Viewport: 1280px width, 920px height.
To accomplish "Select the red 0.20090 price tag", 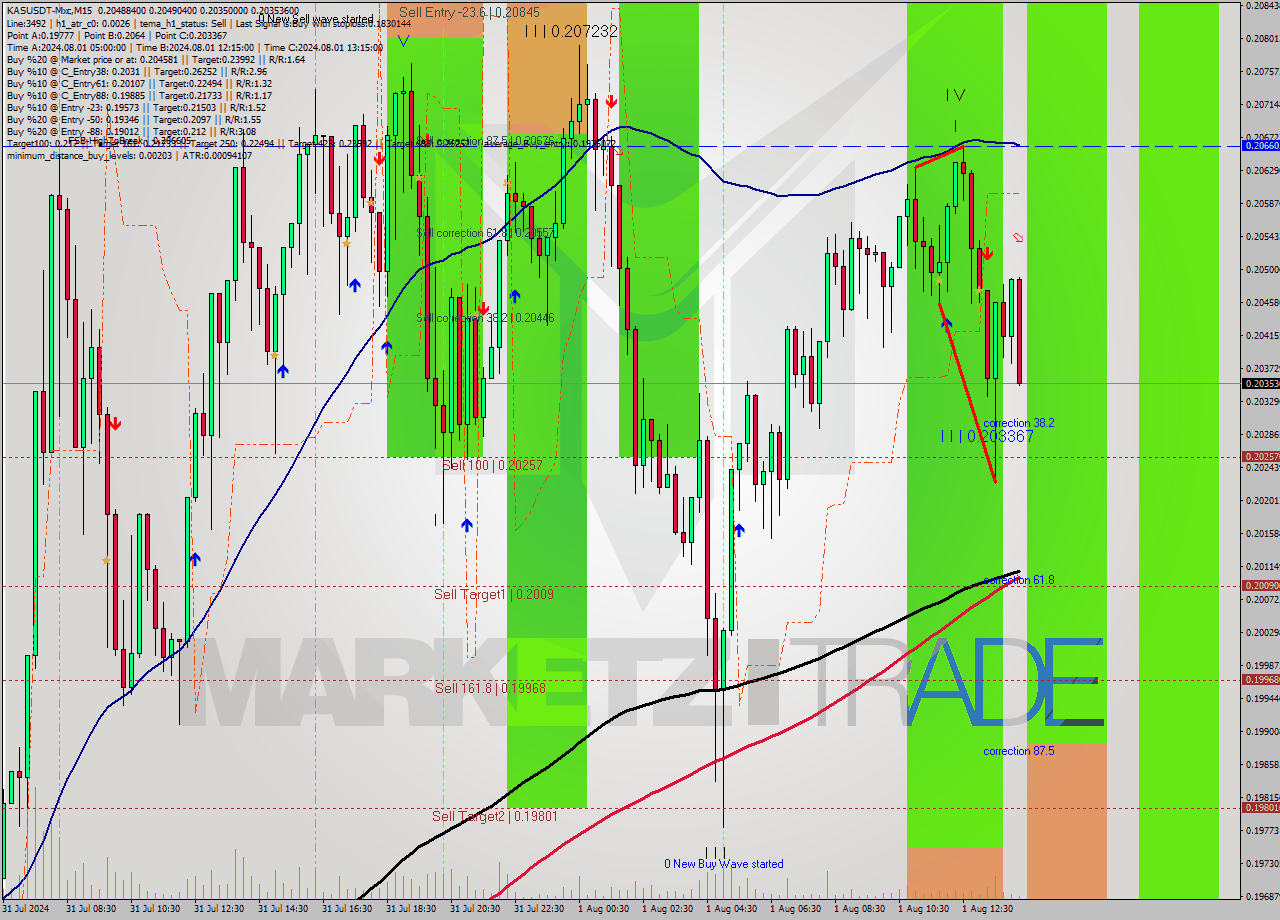I will pos(1260,585).
